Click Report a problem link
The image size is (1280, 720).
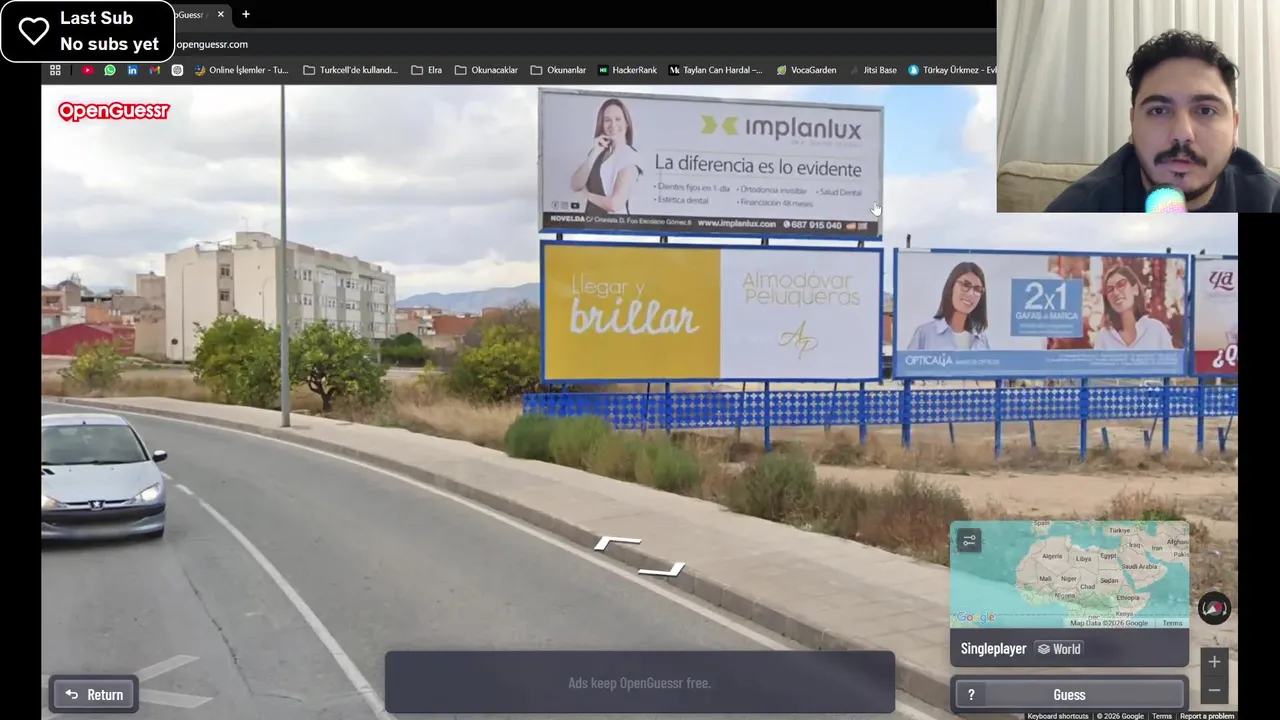1207,716
